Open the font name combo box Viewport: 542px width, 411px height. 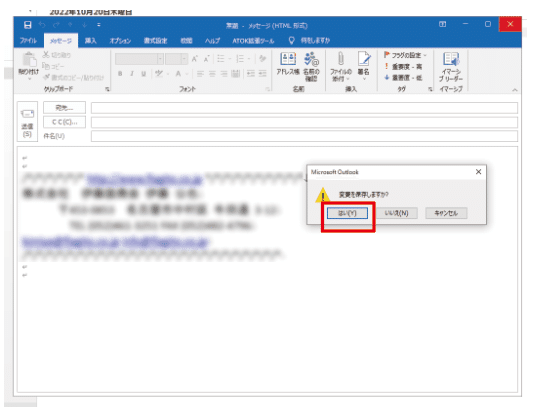pyautogui.click(x=139, y=59)
